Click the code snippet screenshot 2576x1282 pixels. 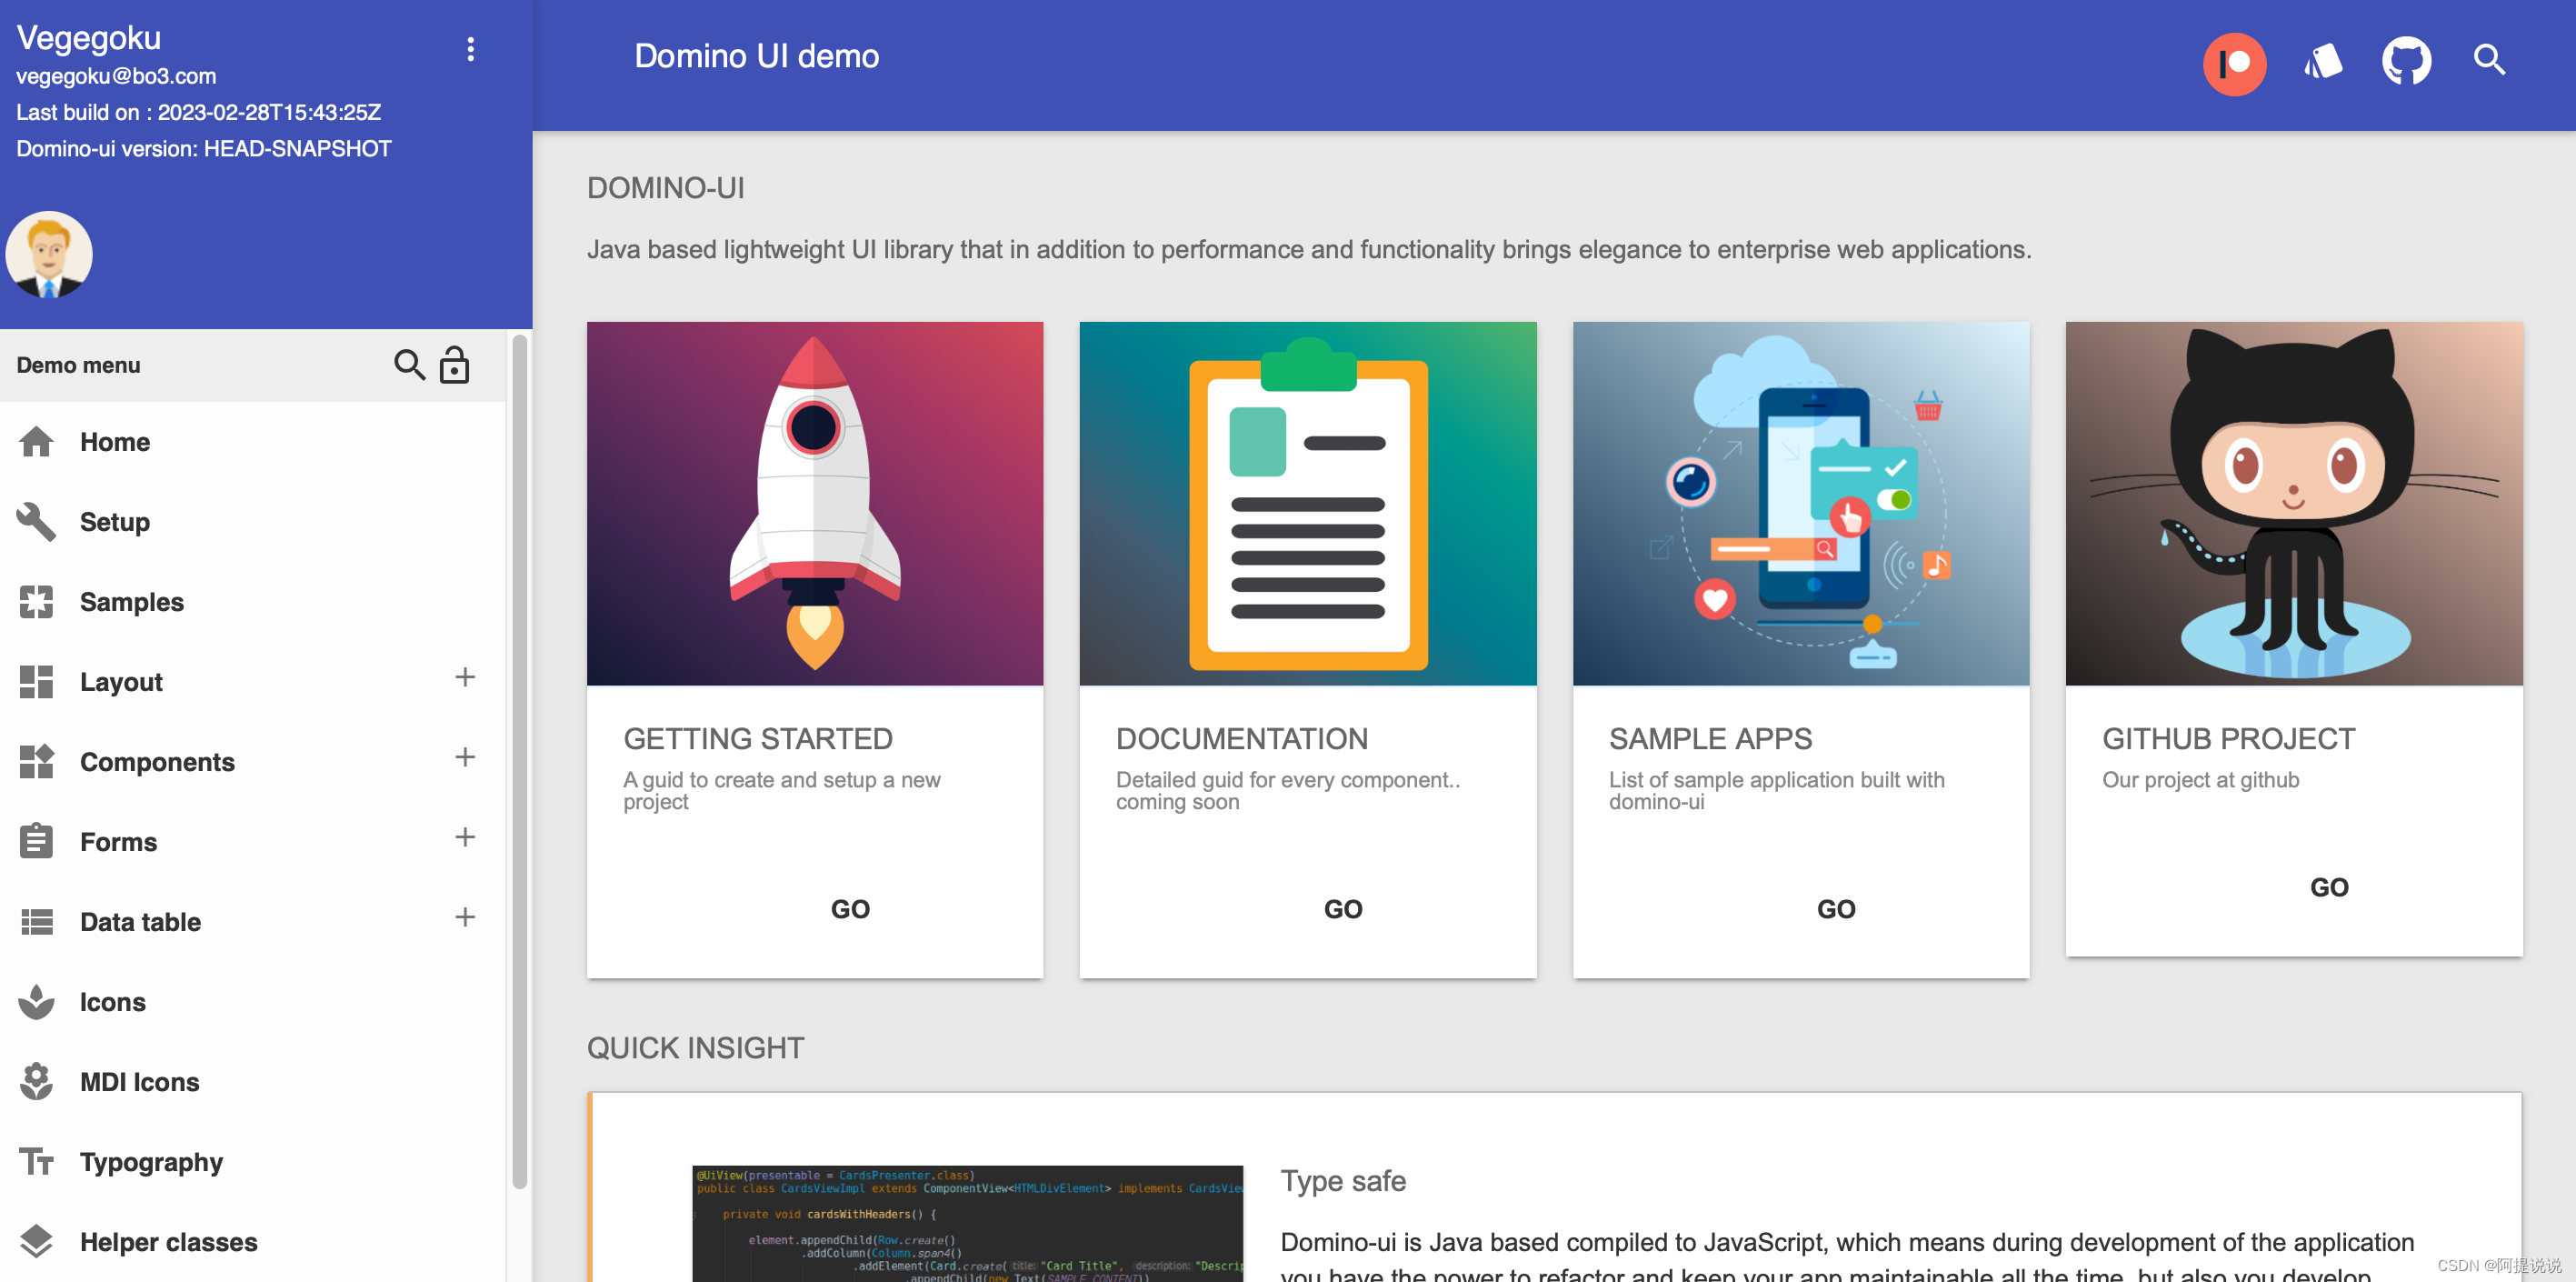[x=967, y=1223]
